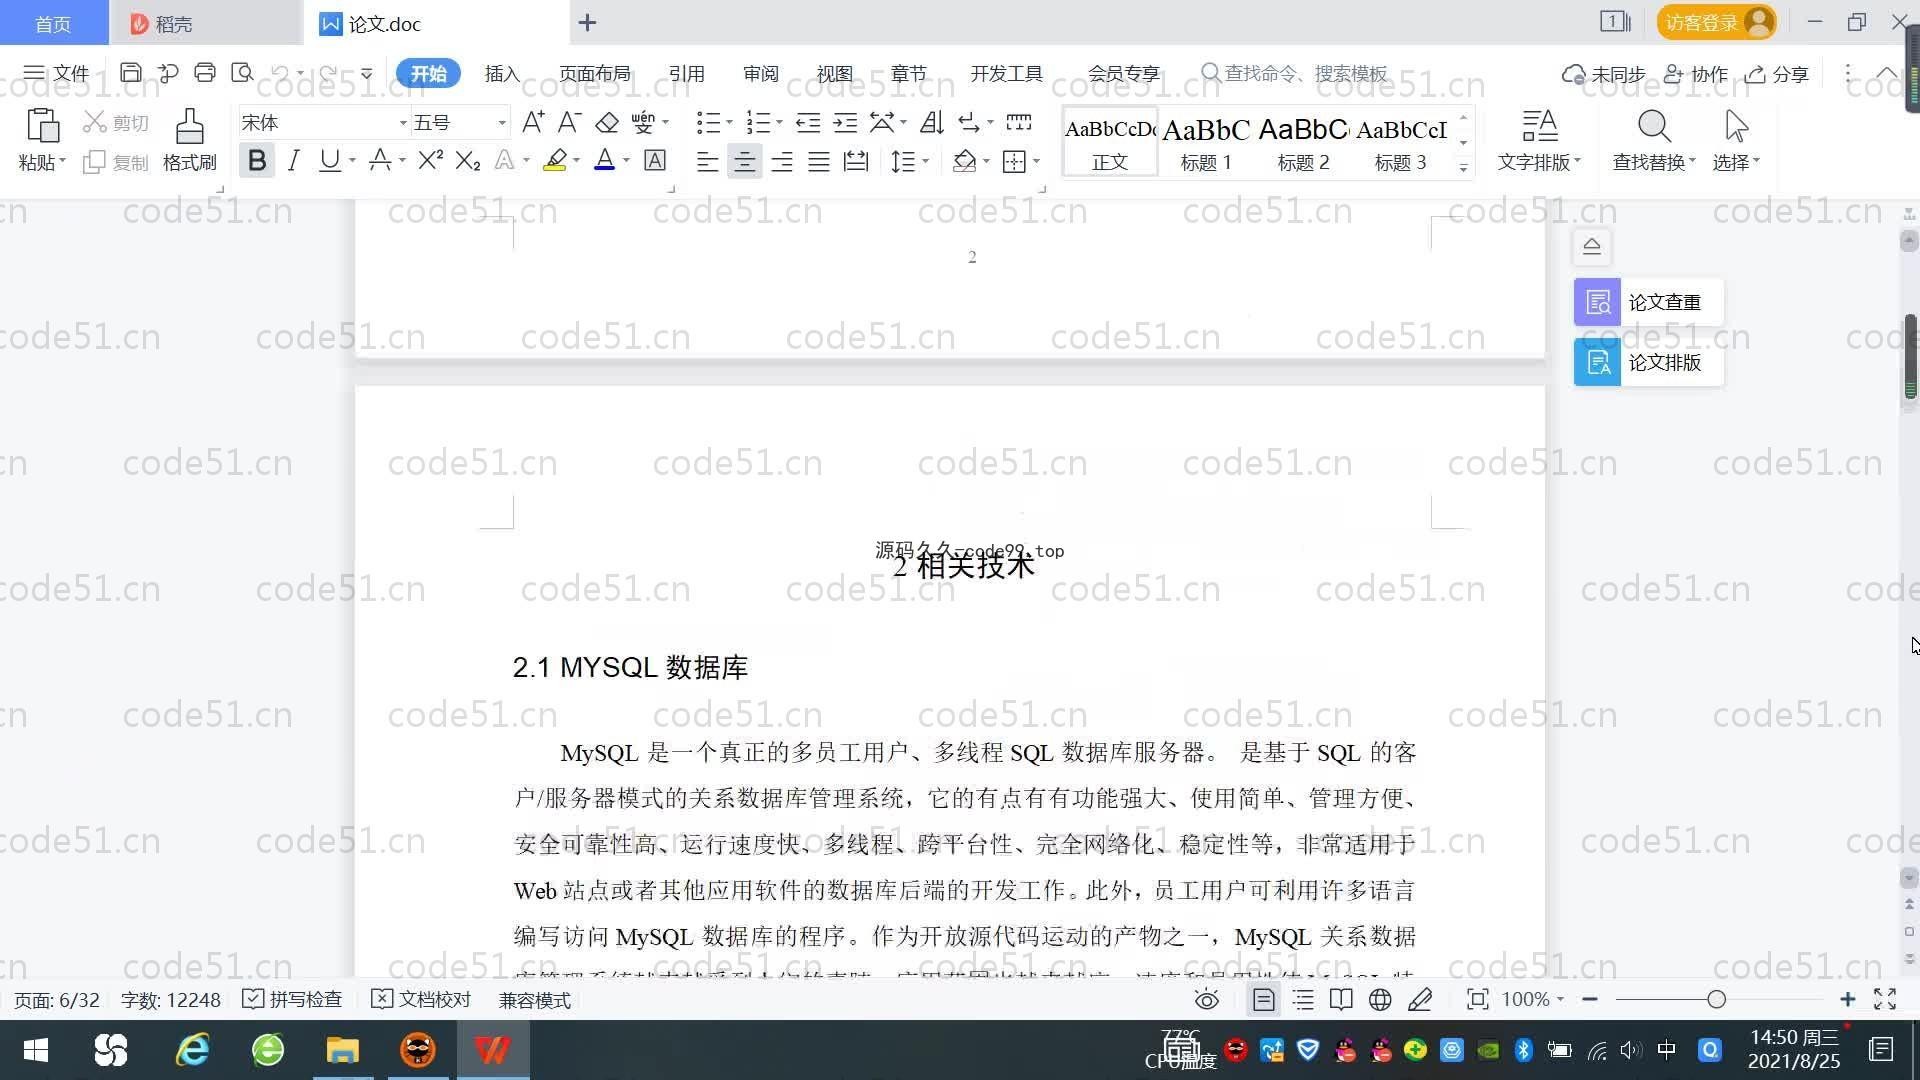
Task: Click the Select (选择) cursor icon
Action: [1736, 127]
